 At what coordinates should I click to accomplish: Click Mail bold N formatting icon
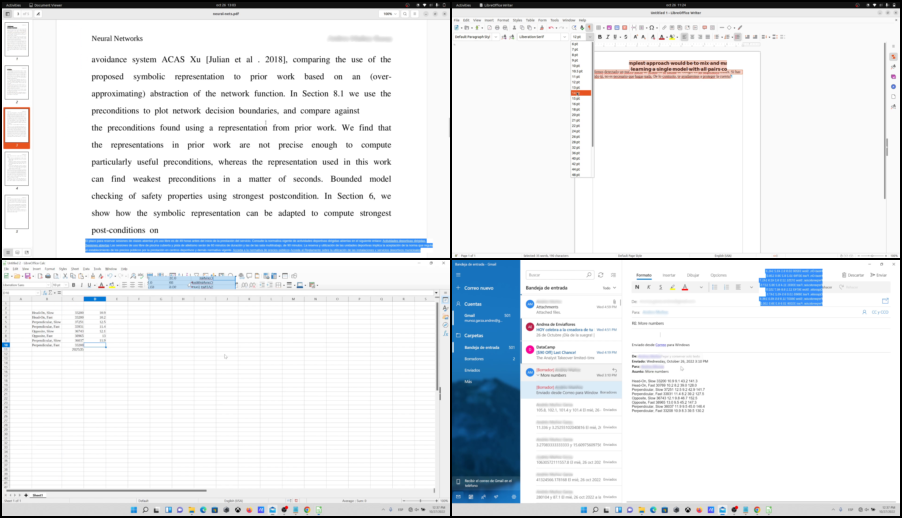click(637, 287)
